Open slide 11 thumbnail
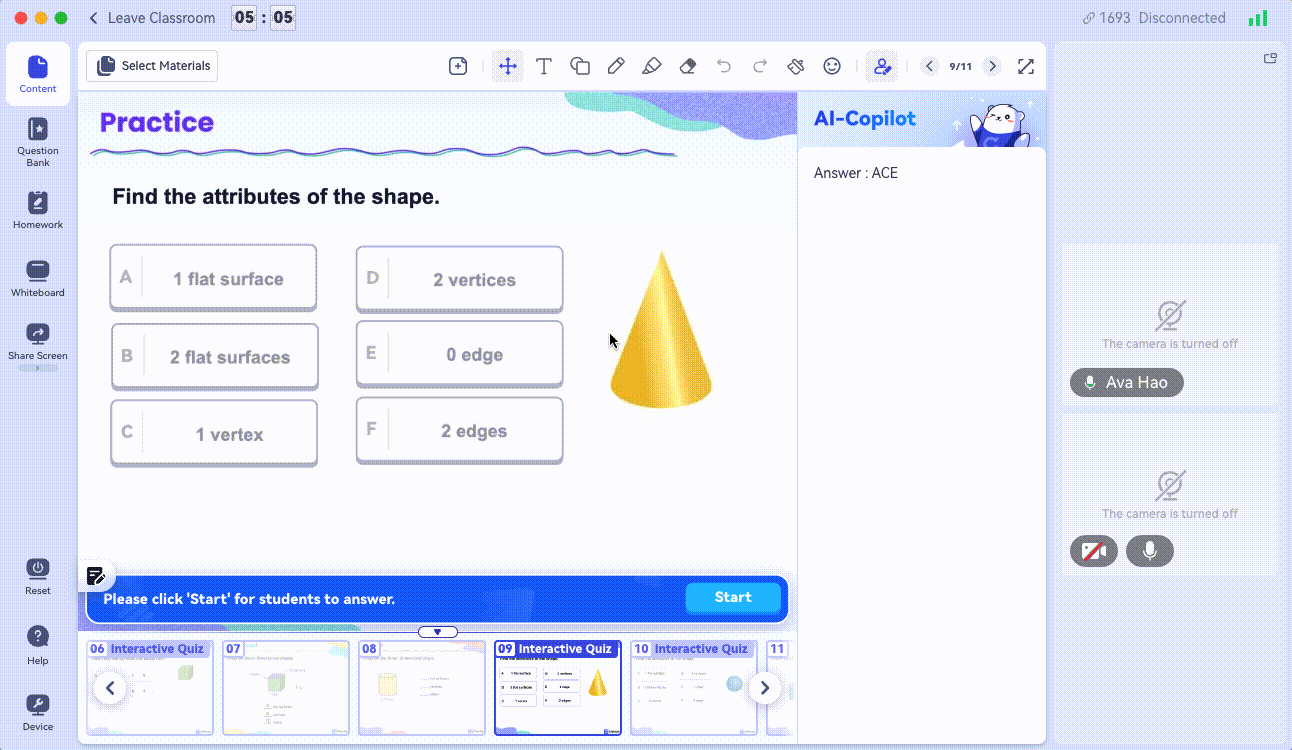The height and width of the screenshot is (750, 1292). [x=780, y=688]
